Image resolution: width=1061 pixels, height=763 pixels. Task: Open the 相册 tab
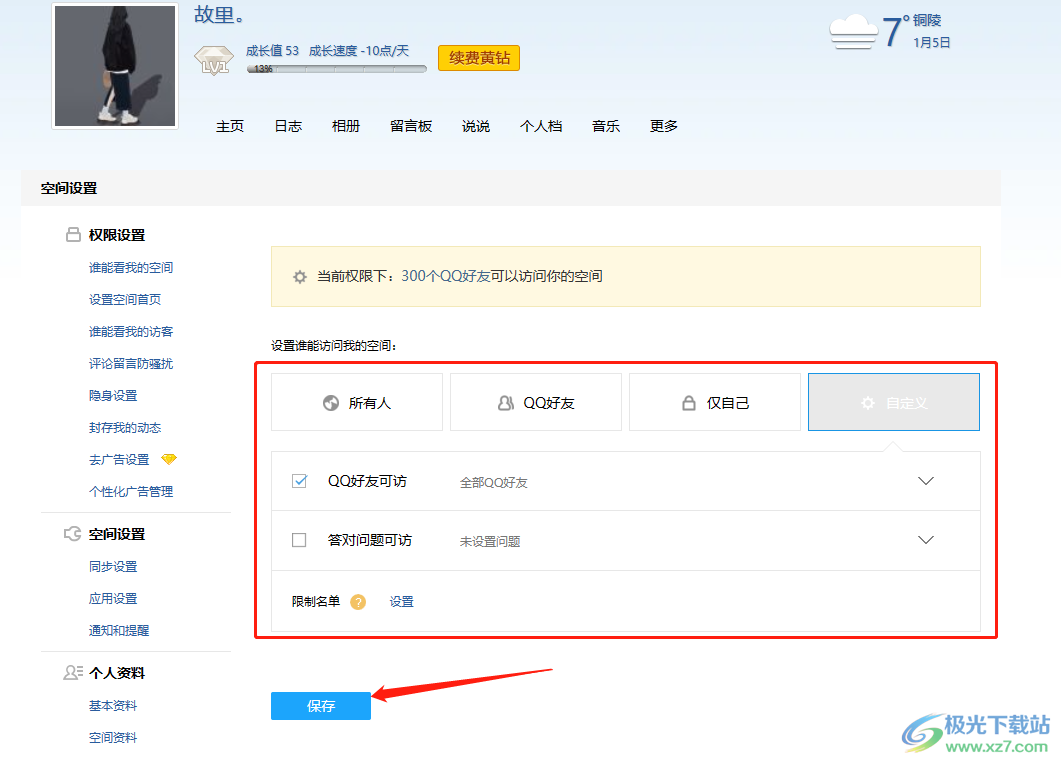pos(346,126)
